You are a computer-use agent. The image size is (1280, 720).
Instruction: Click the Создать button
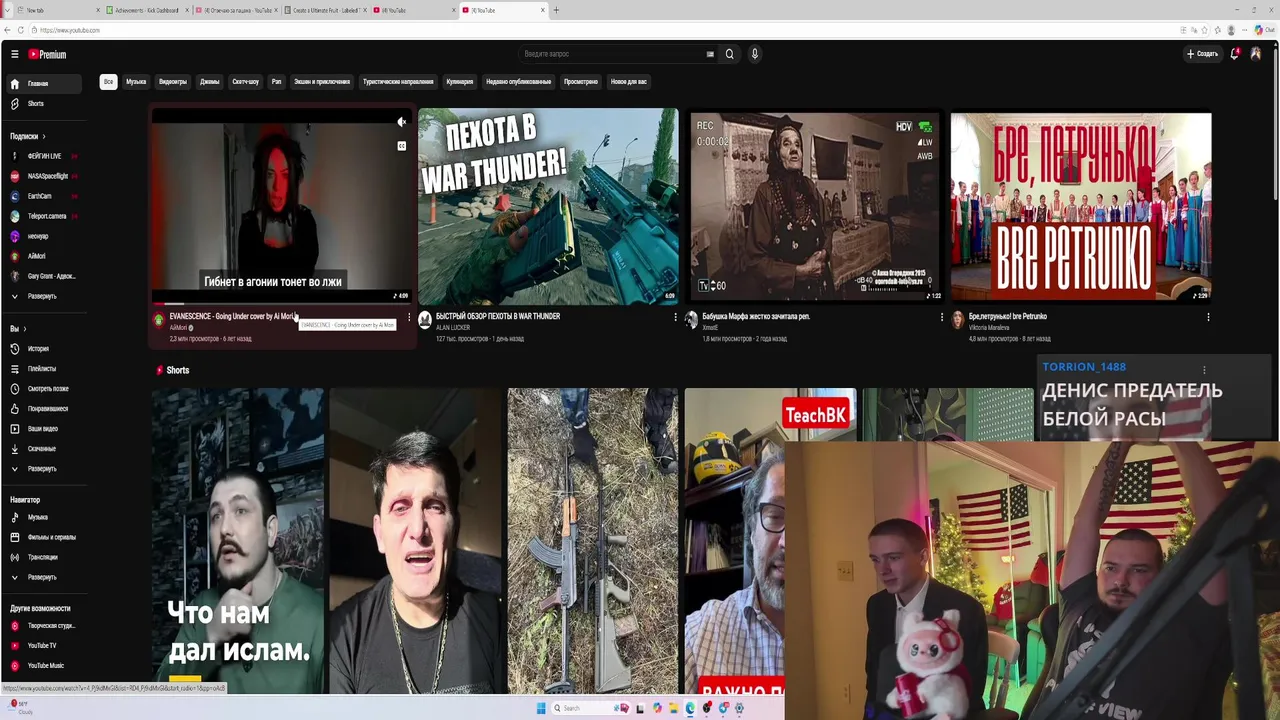pyautogui.click(x=1202, y=54)
